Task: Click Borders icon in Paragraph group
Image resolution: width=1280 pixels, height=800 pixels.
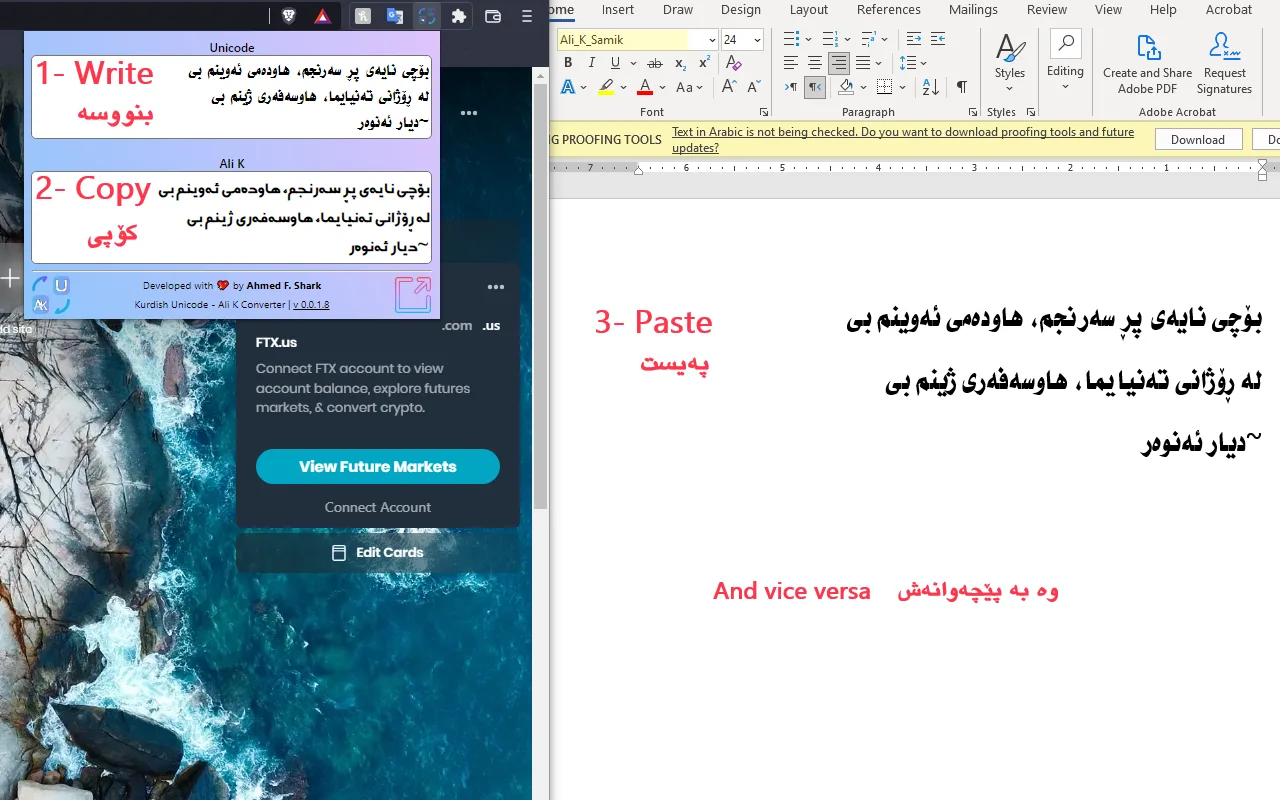Action: tap(884, 87)
